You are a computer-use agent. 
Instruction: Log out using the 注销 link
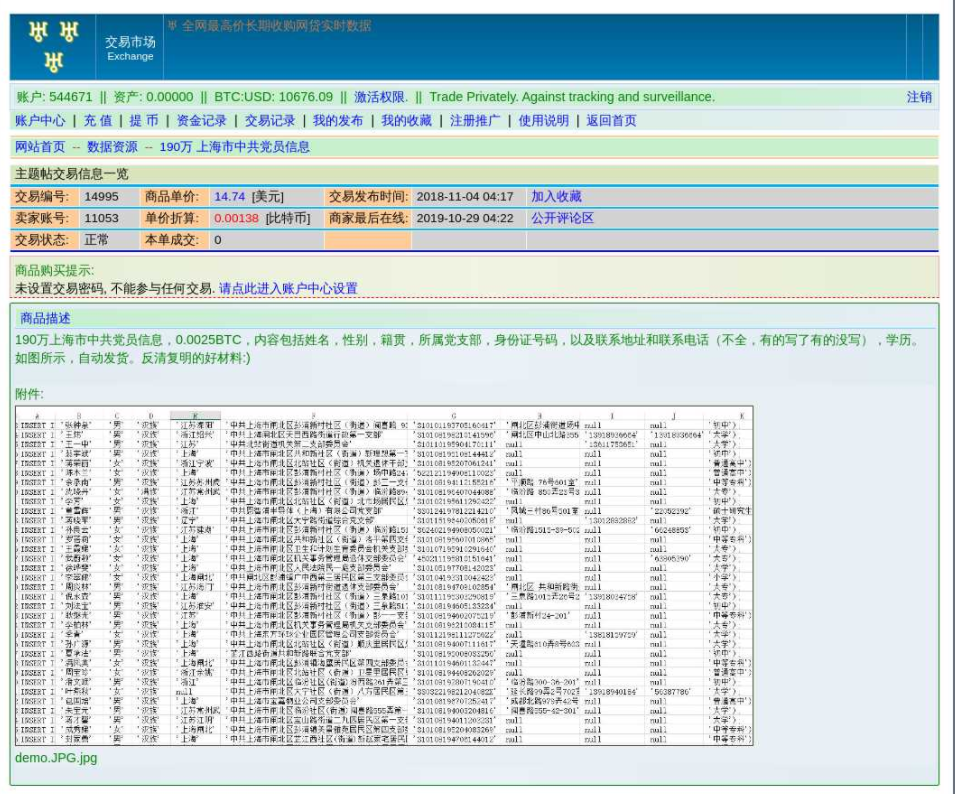coord(919,97)
